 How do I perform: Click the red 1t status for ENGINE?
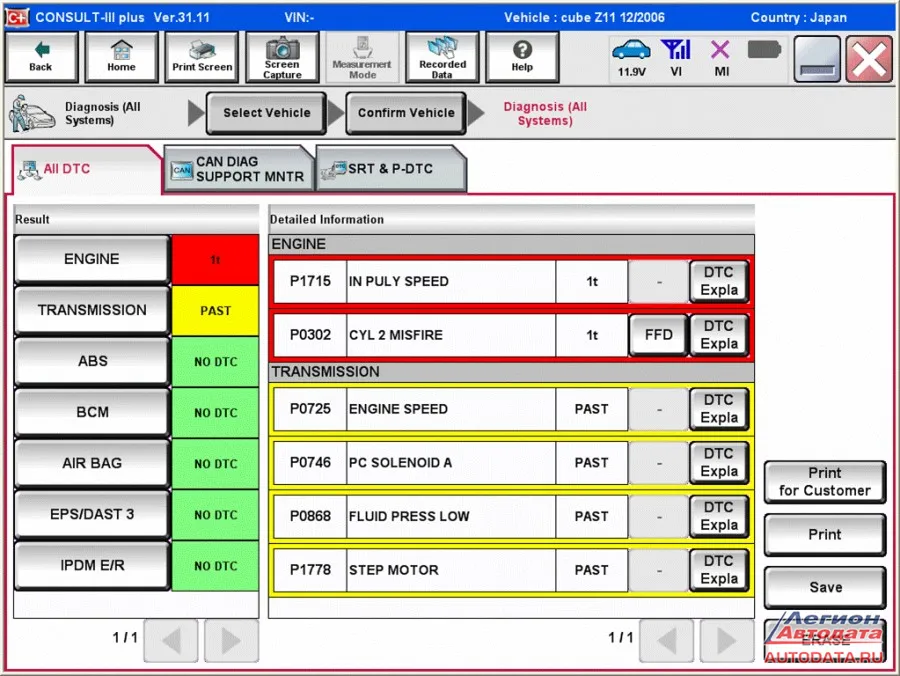click(x=215, y=259)
